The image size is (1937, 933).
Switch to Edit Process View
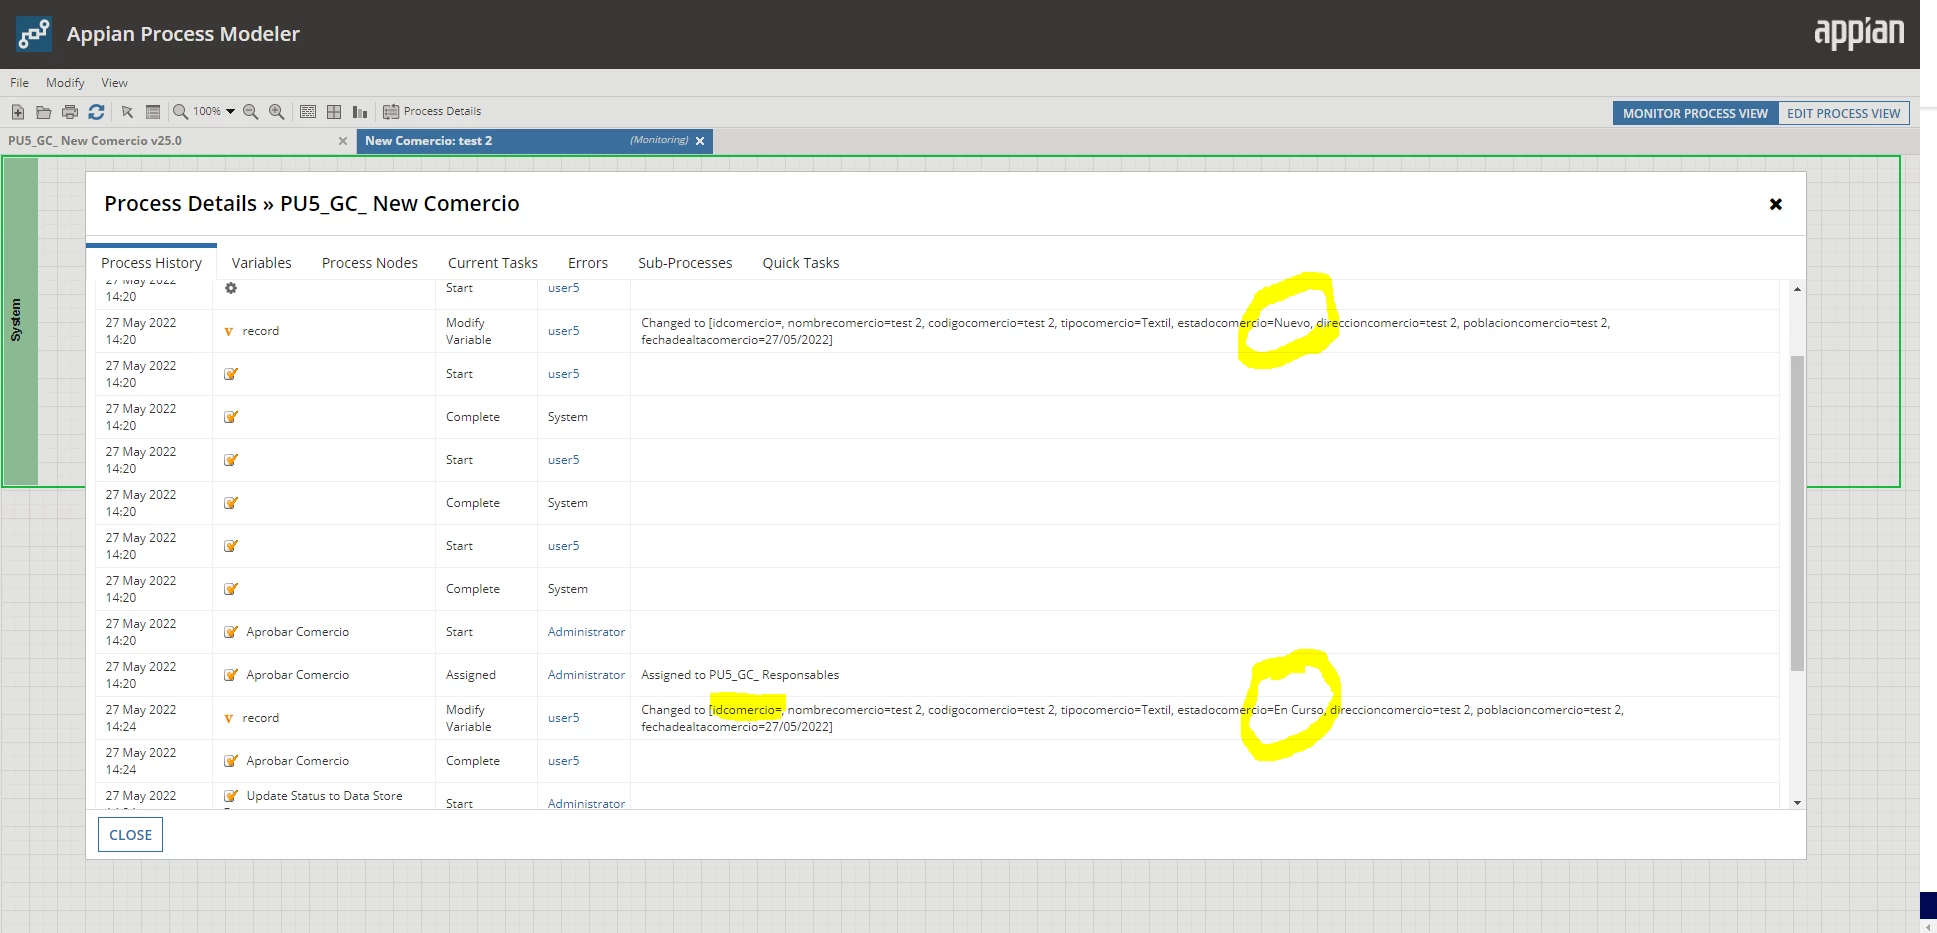coord(1843,113)
